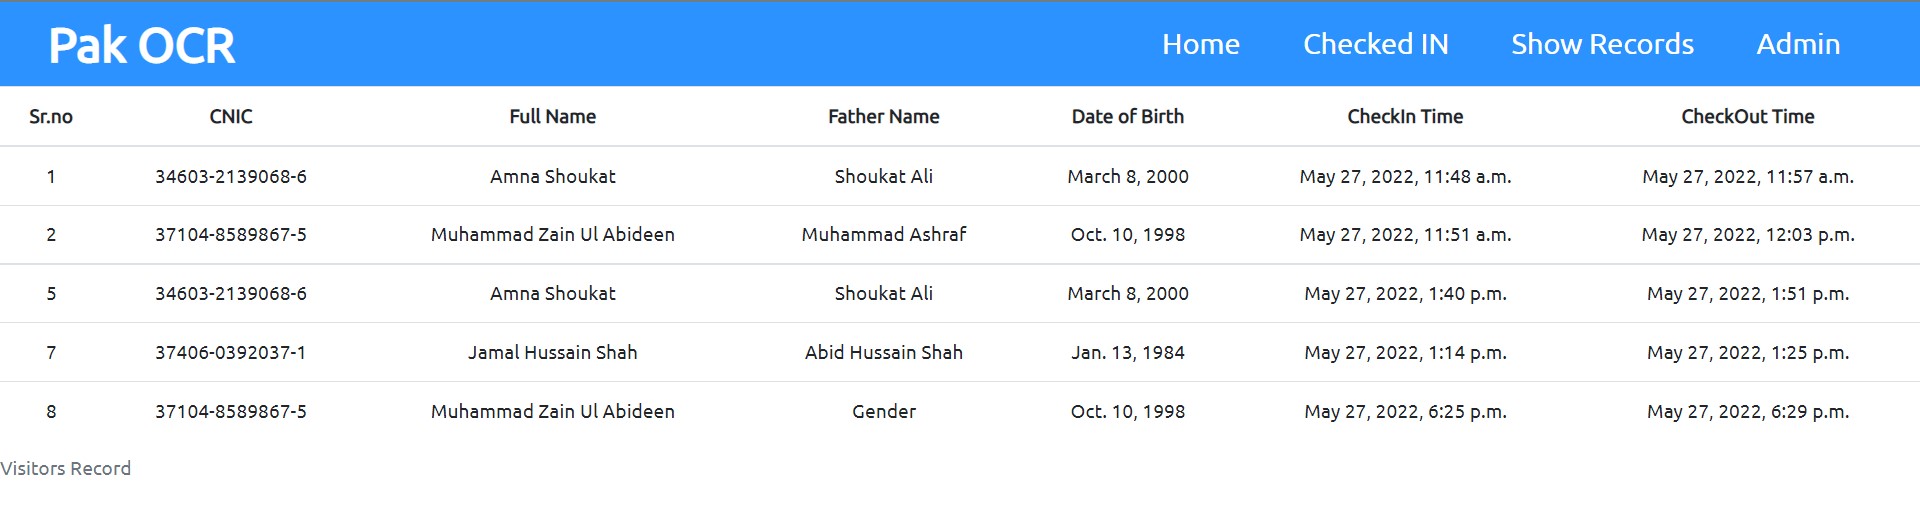Click the Pak OCR logo
The image size is (1920, 526).
(142, 46)
